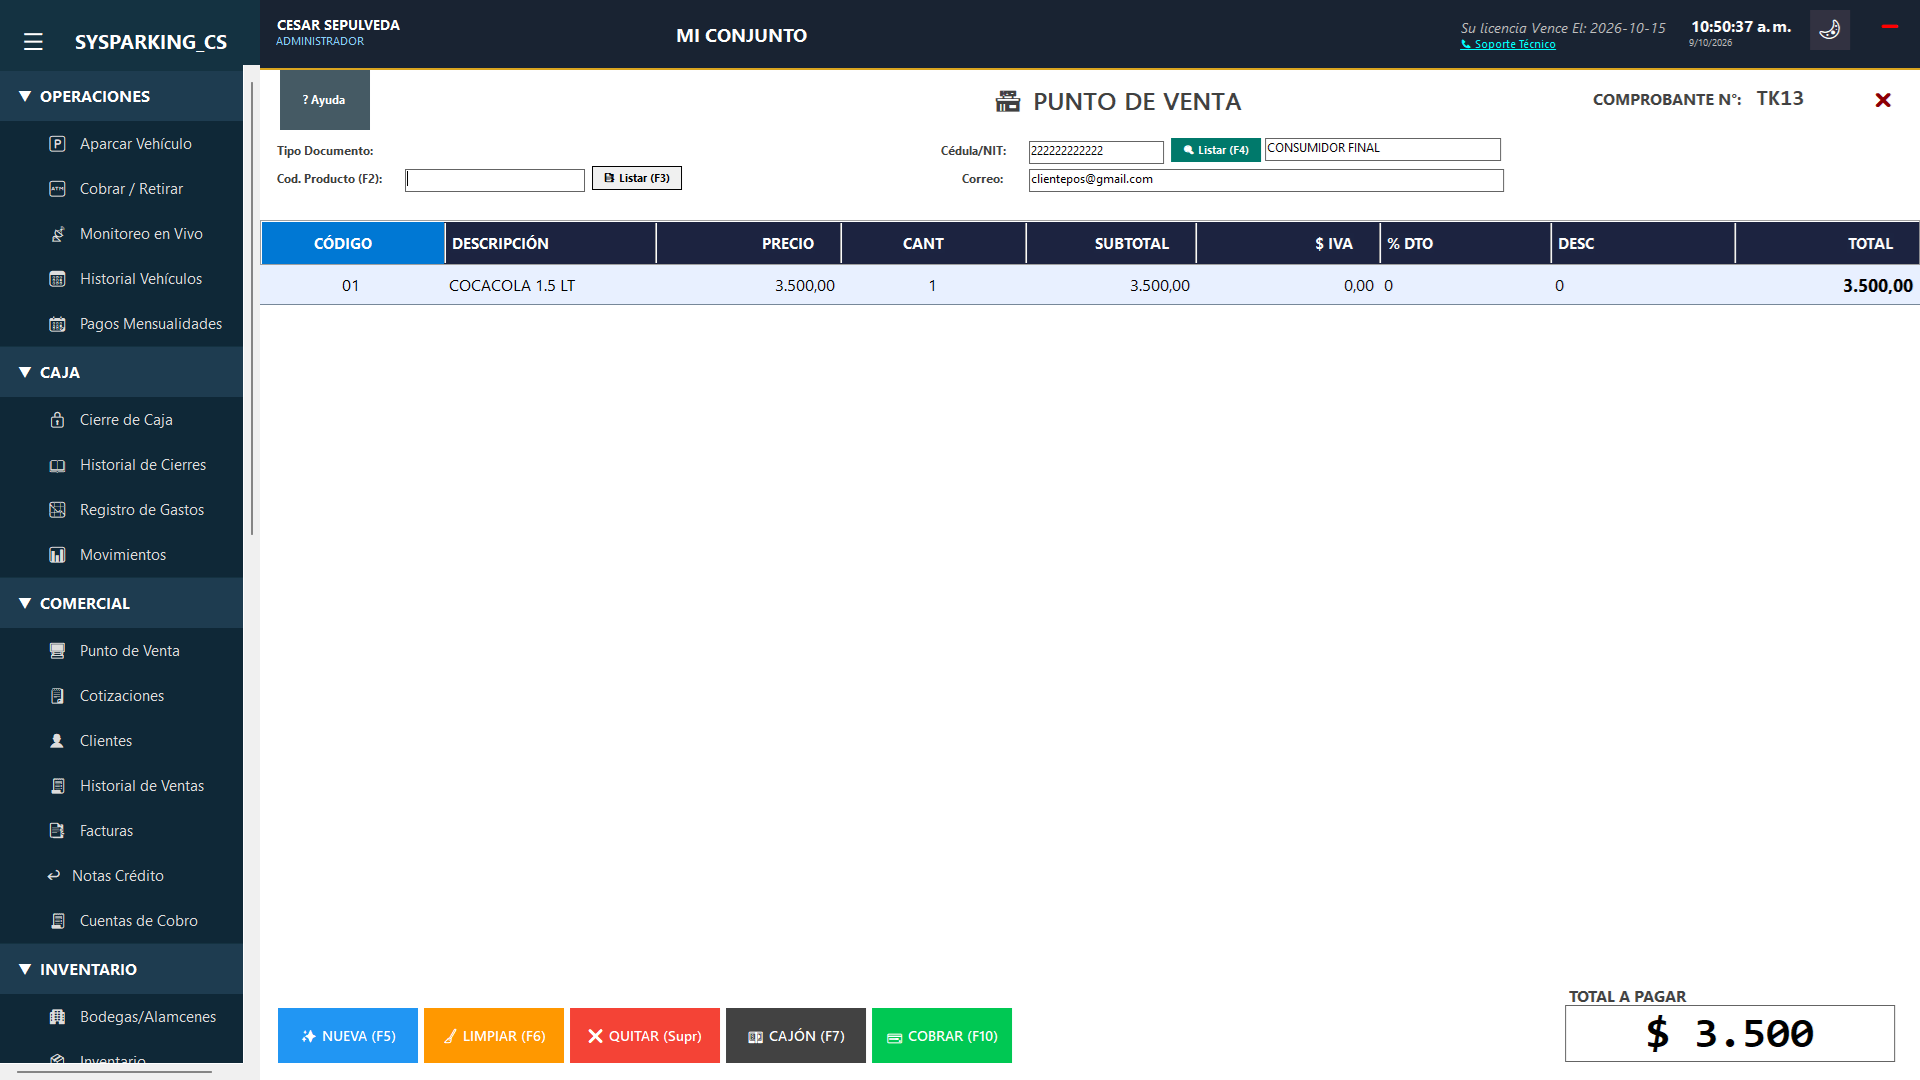Collapse the INVENTARIO section

pyautogui.click(x=121, y=969)
